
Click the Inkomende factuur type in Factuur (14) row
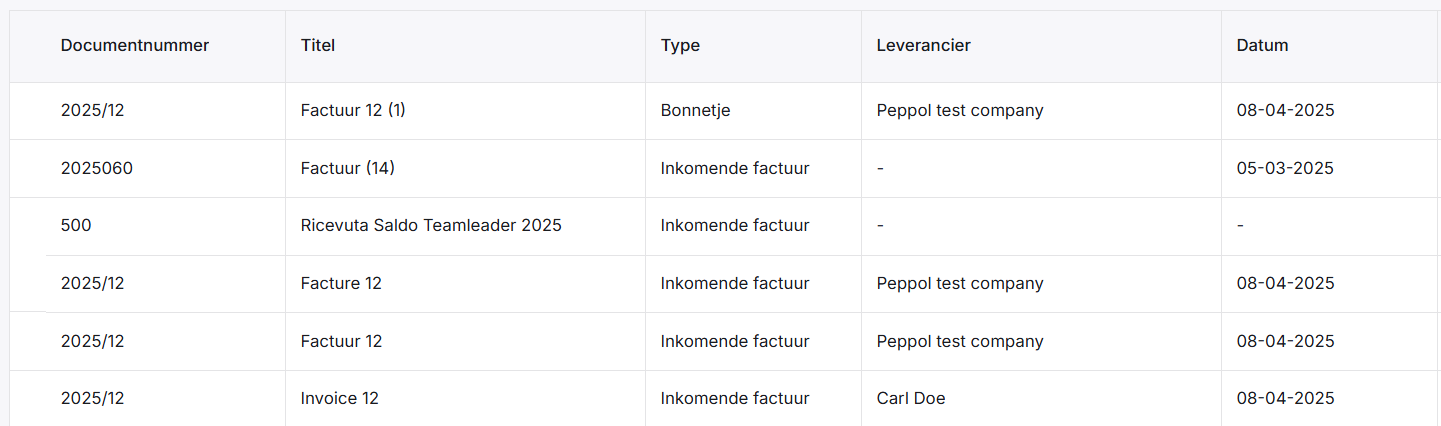pyautogui.click(x=735, y=168)
